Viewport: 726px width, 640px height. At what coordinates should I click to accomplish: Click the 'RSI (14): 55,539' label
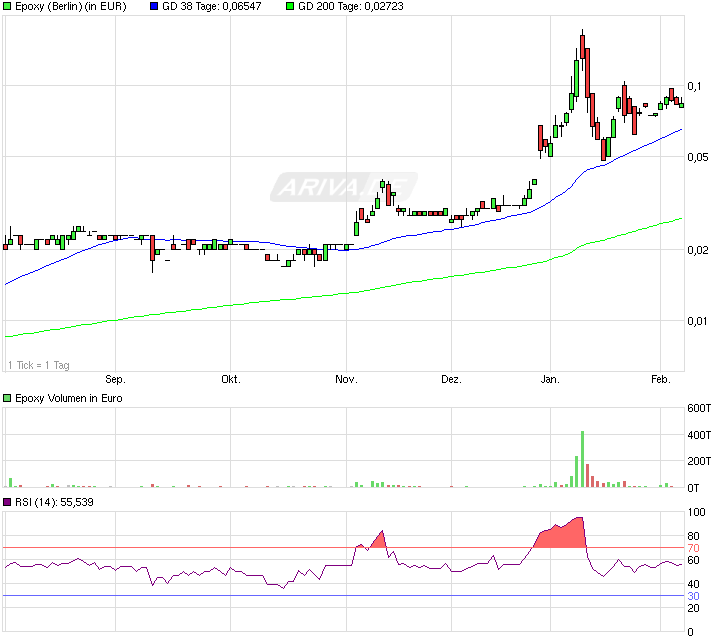point(54,502)
